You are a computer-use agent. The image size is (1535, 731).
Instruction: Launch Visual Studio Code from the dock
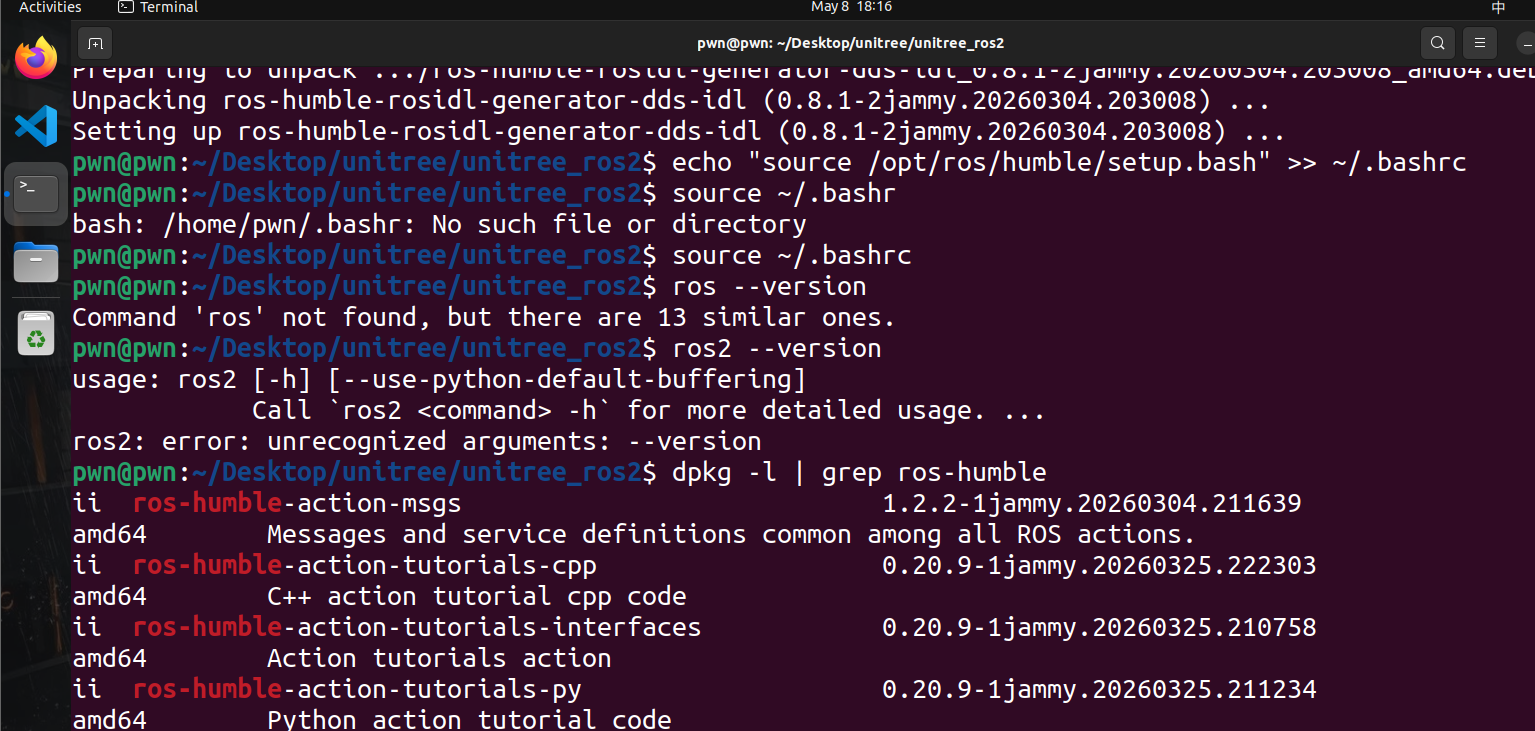point(36,125)
